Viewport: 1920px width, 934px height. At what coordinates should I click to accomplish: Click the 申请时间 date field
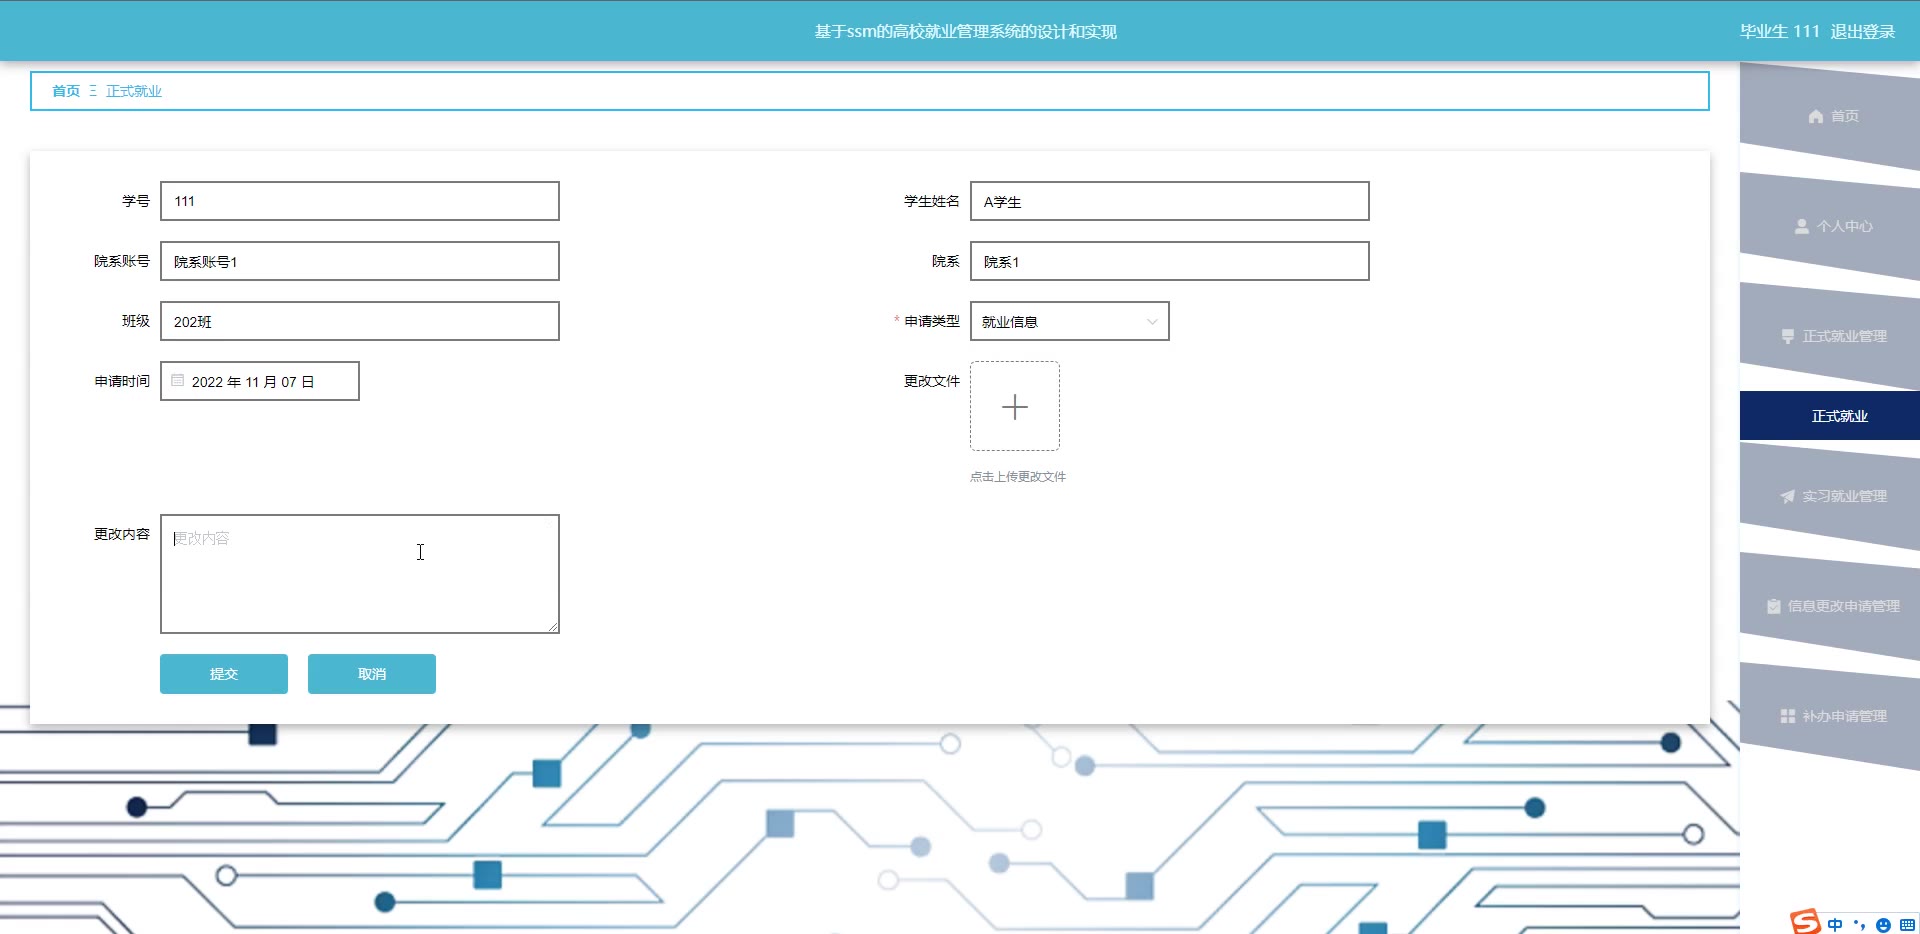[x=260, y=381]
